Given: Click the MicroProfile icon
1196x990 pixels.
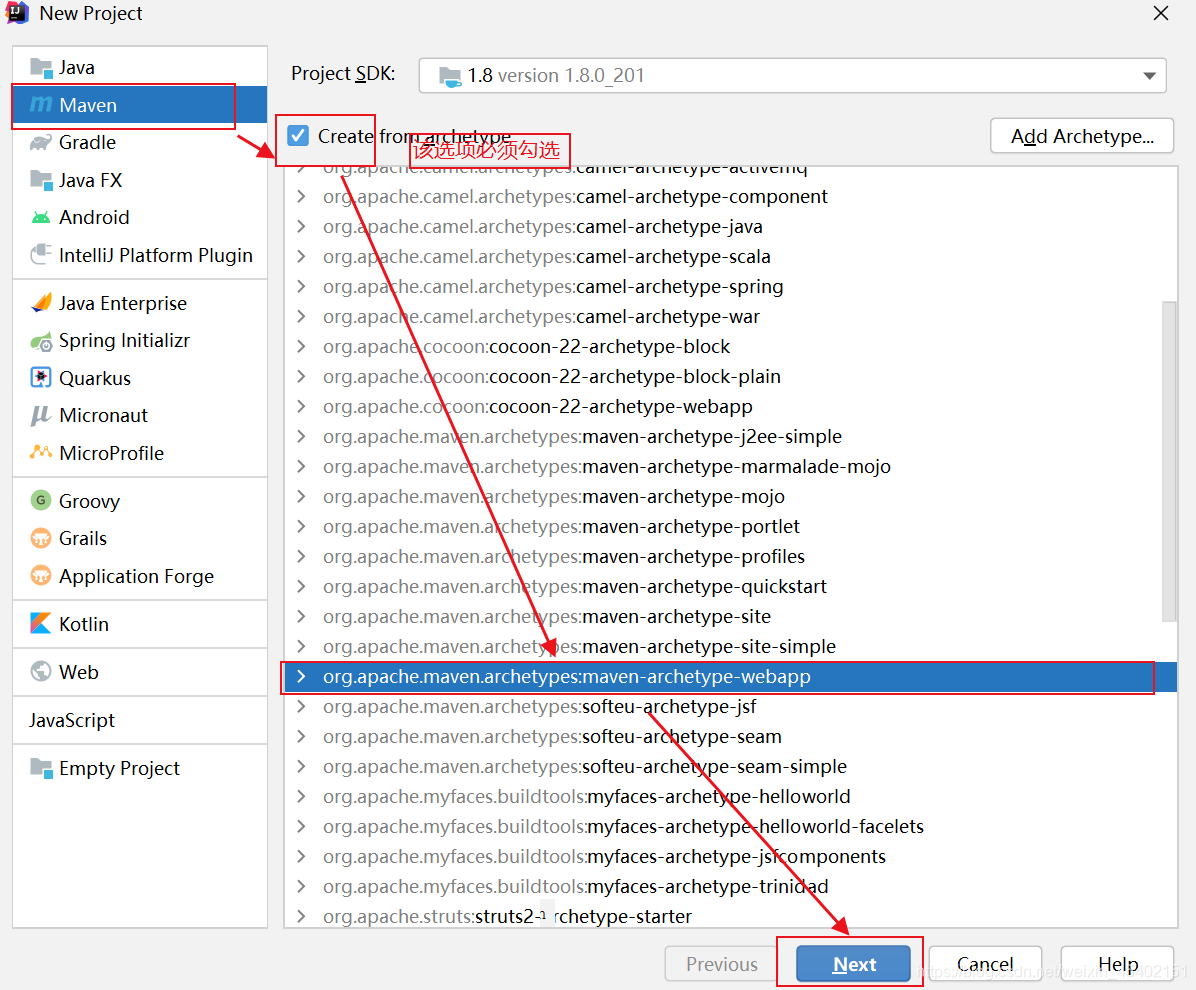Looking at the screenshot, I should click(x=40, y=452).
